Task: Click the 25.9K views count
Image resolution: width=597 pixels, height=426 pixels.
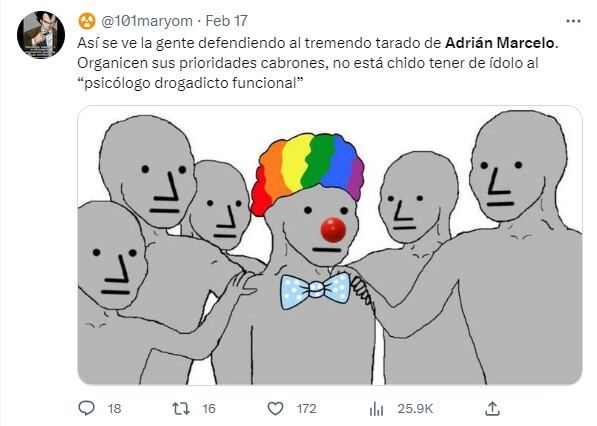Action: (x=415, y=409)
